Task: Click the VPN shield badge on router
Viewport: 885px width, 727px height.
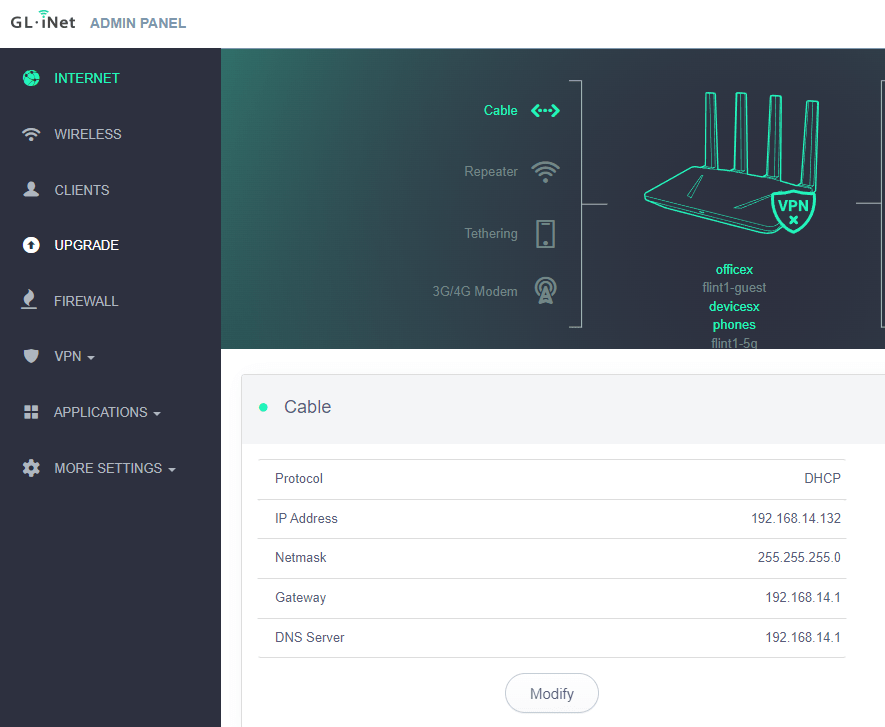Action: (793, 210)
